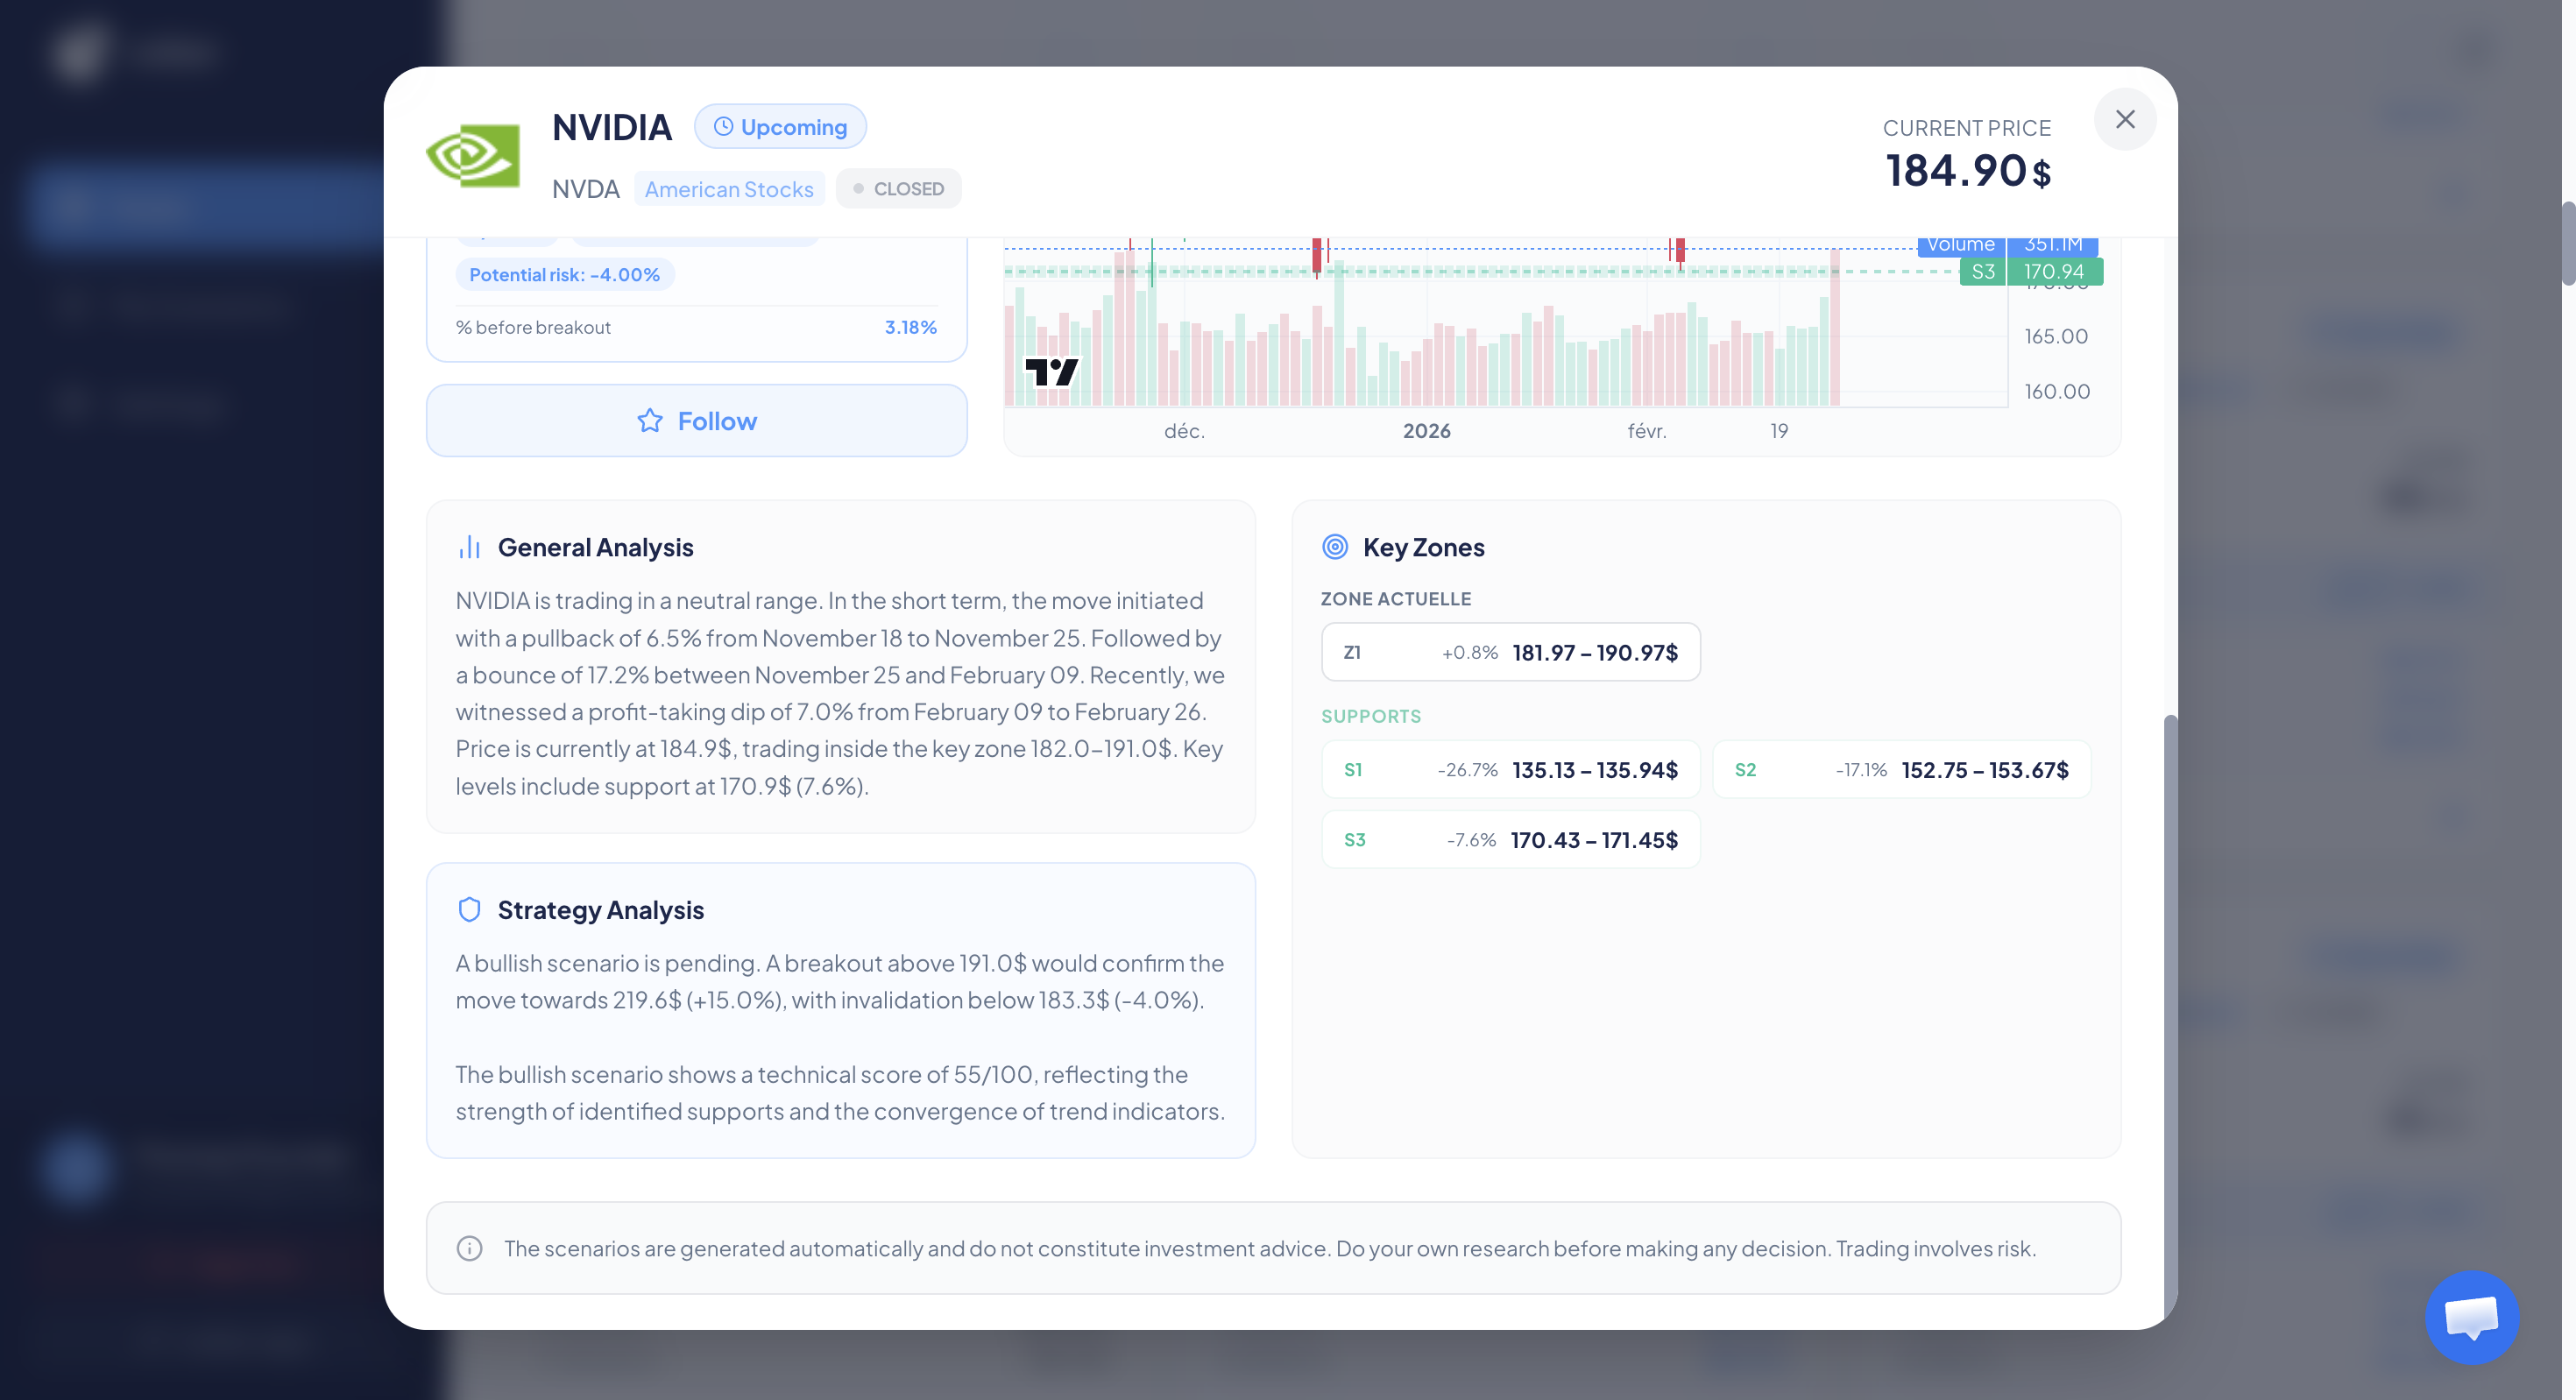Click the info icon in the disclaimer bar
The image size is (2576, 1400).
[469, 1248]
